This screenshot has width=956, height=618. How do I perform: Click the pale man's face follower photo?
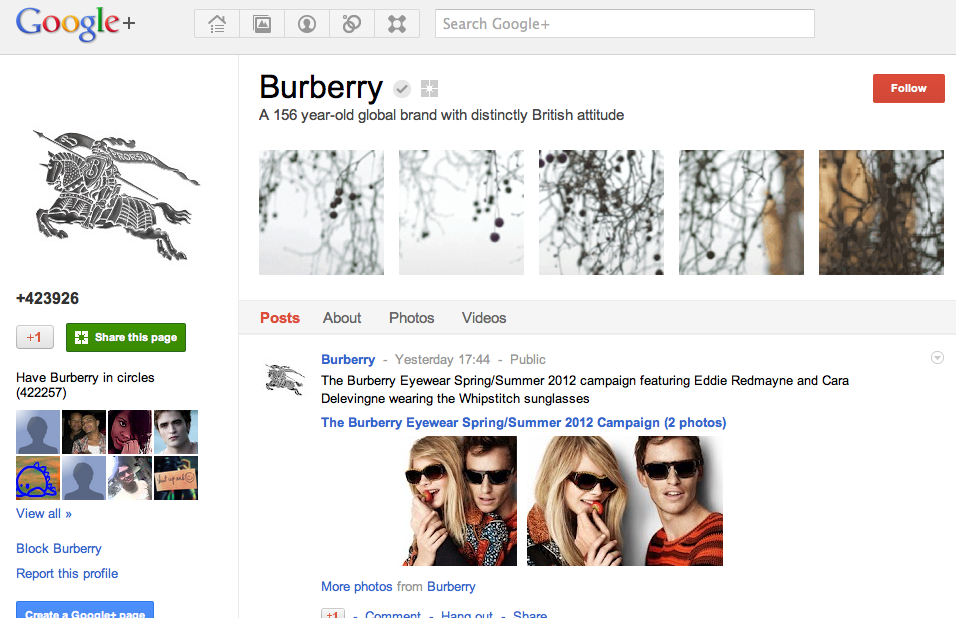(176, 432)
